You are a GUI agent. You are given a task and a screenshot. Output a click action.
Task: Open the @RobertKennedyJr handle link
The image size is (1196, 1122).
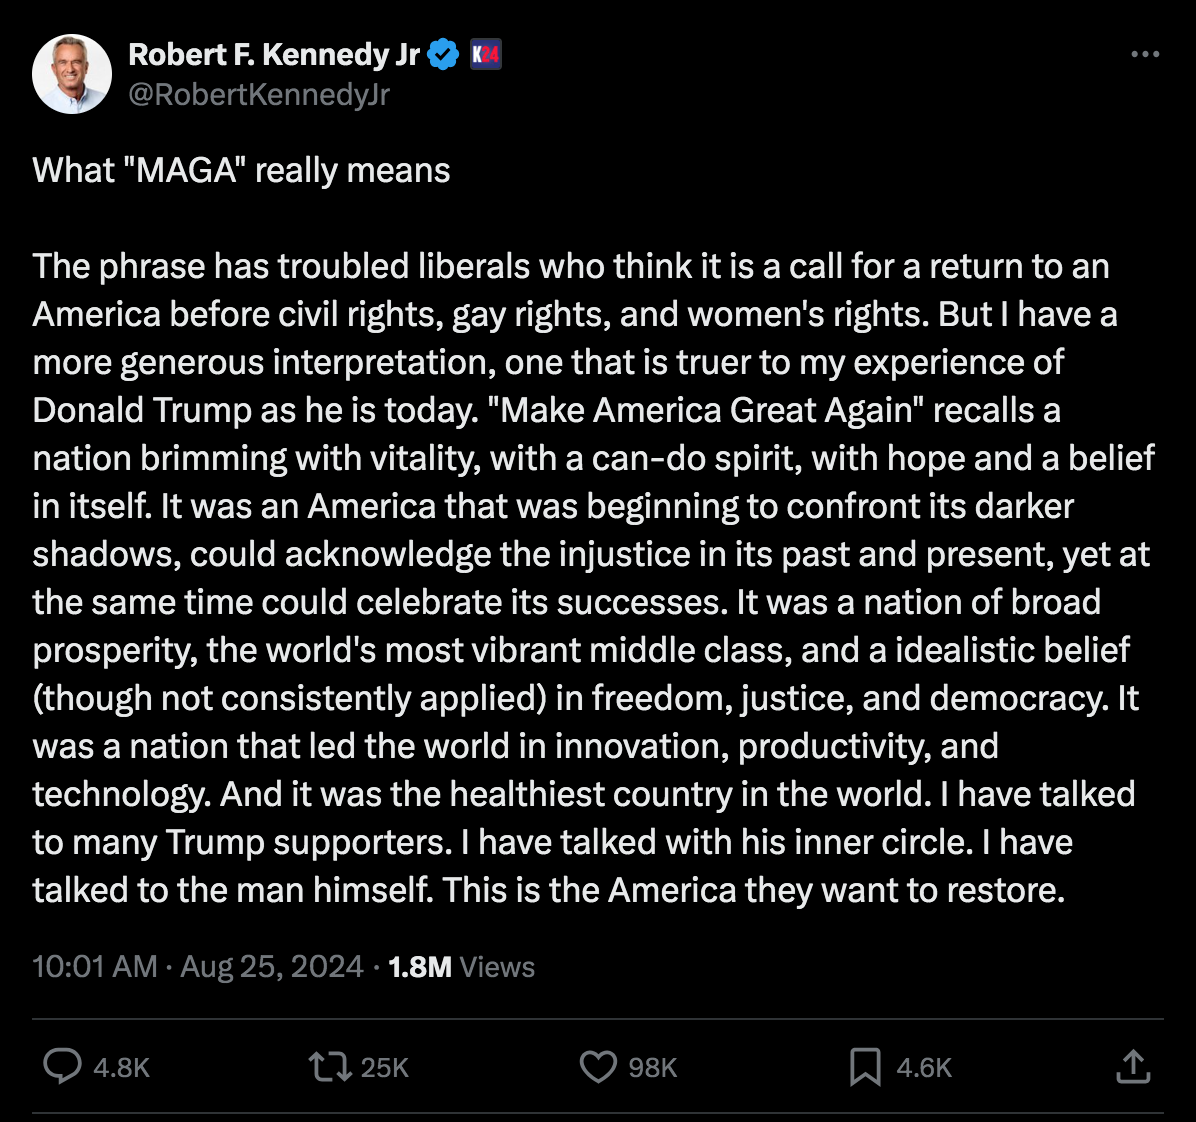point(259,94)
